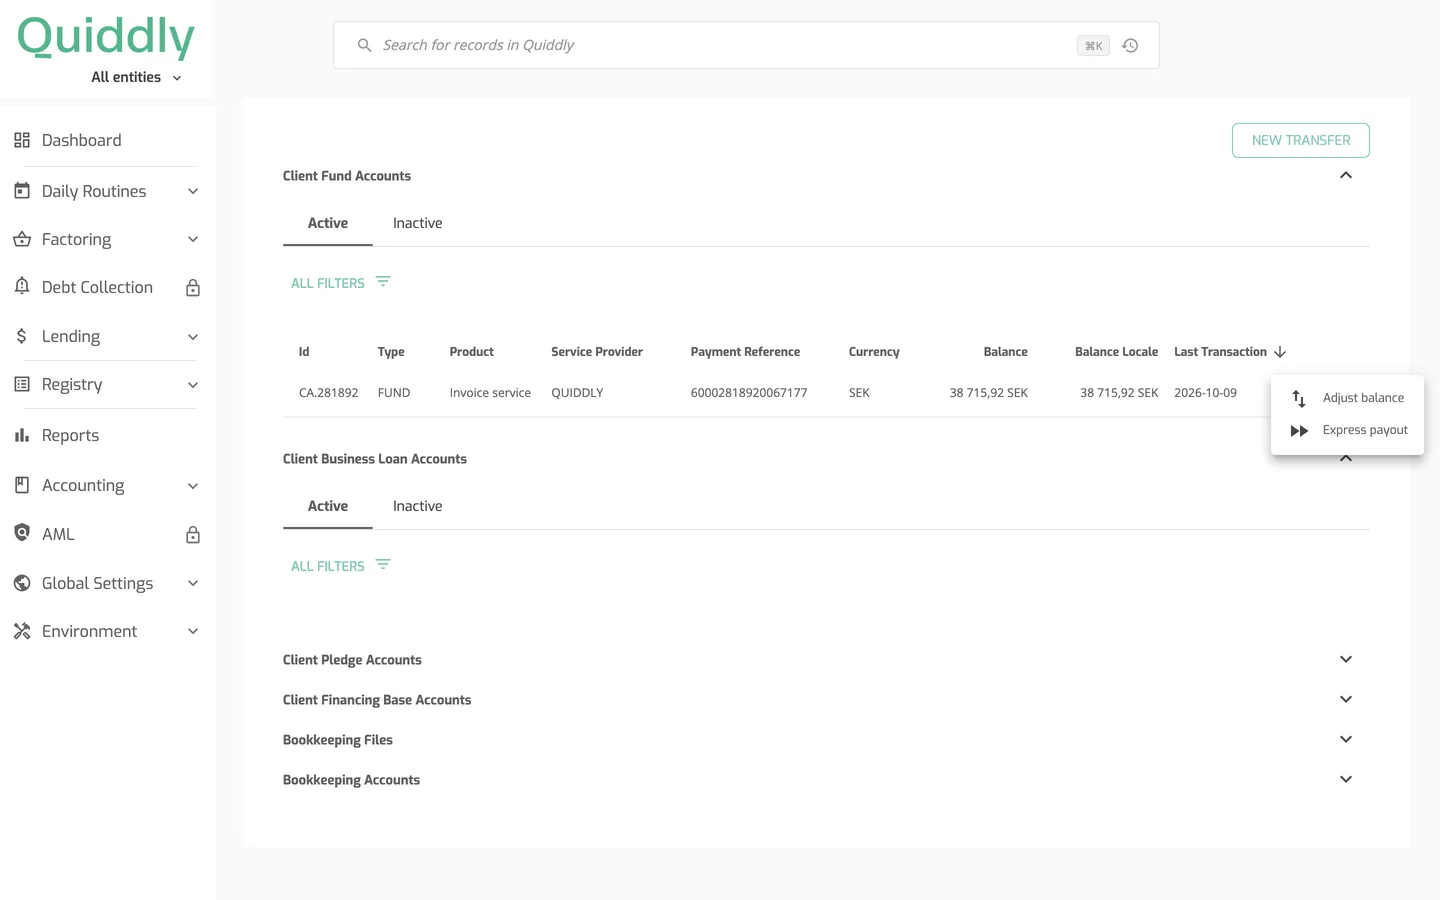This screenshot has width=1440, height=900.
Task: Click the Last Transaction sort arrow
Action: pos(1280,352)
